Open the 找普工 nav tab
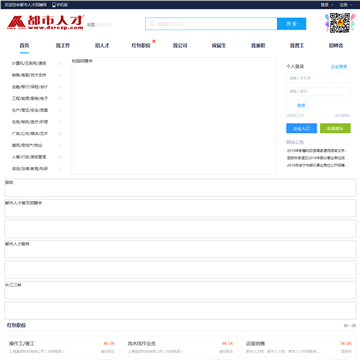This screenshot has width=360, height=360. (x=297, y=46)
